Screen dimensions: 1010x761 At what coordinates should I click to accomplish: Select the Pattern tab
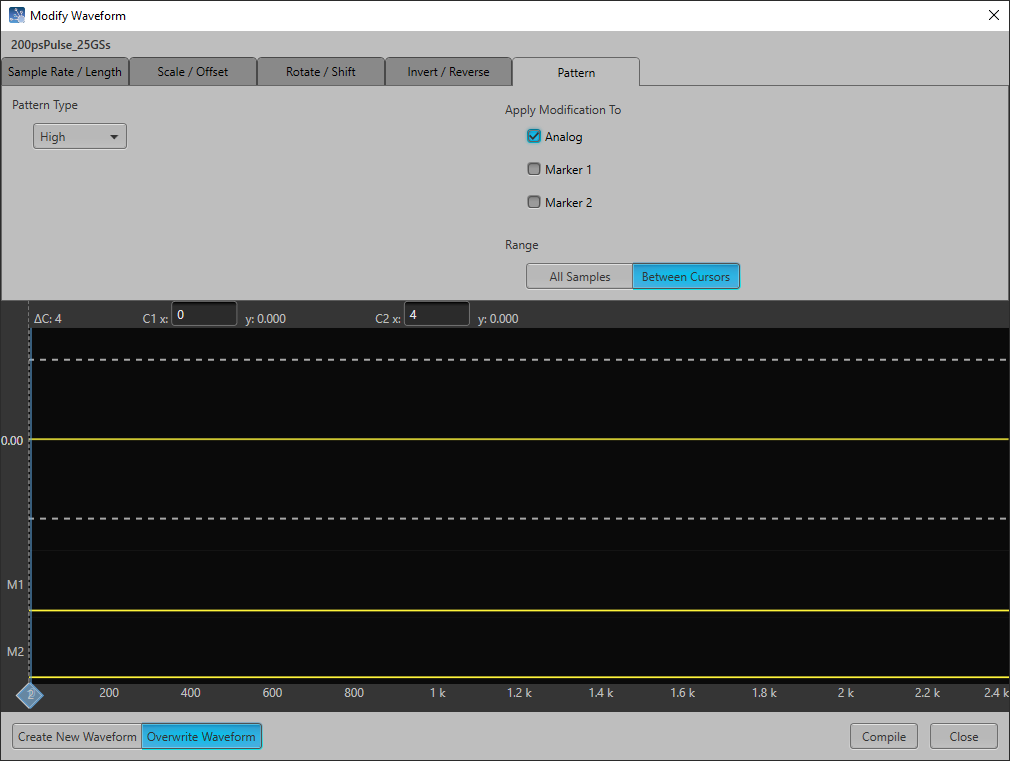(x=576, y=71)
